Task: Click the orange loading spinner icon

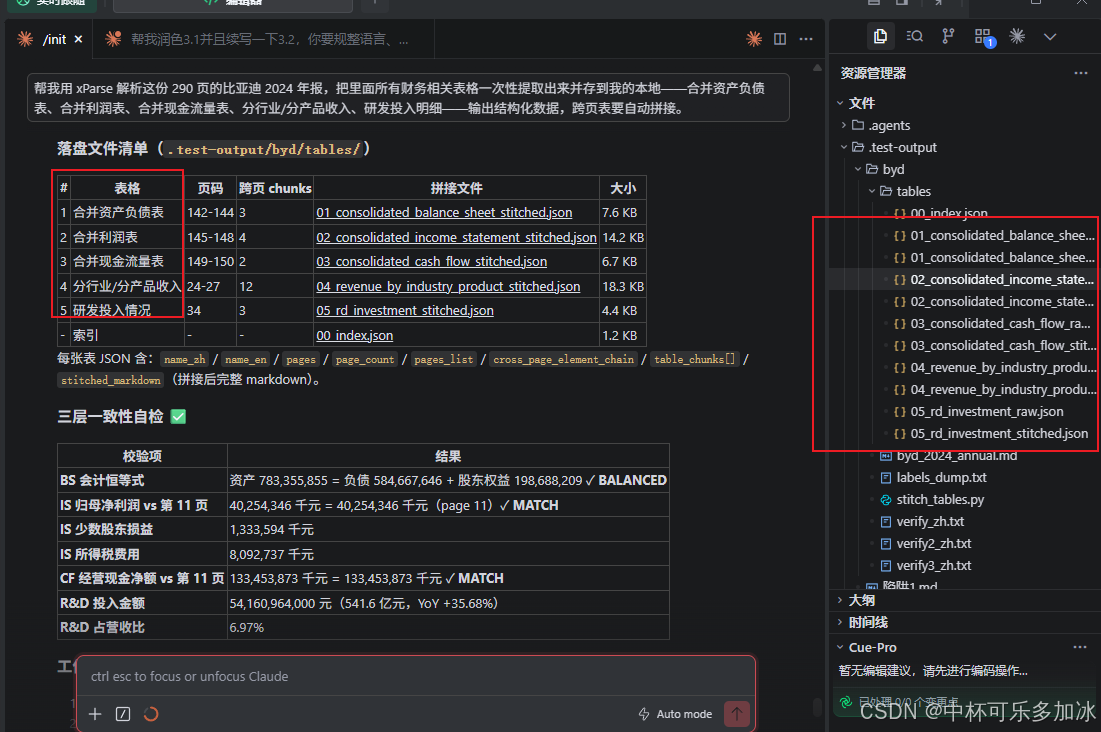Action: pos(150,714)
